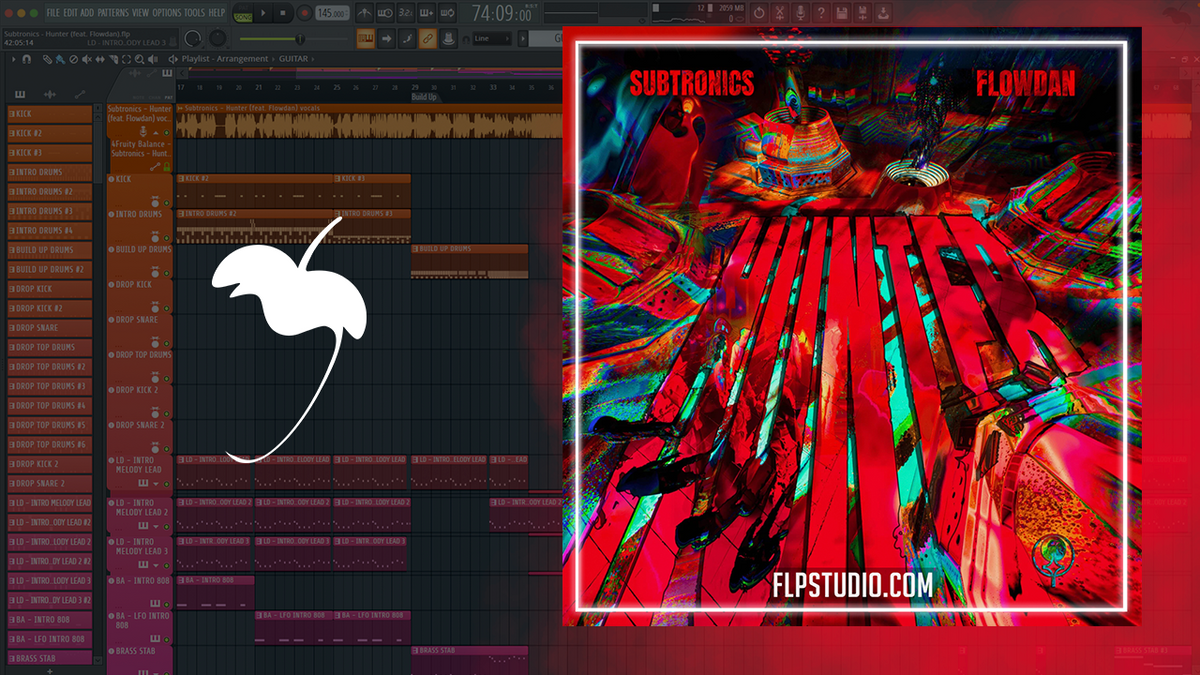The height and width of the screenshot is (675, 1200).
Task: Select the magnet snap icon in playlist toolbar
Action: point(27,59)
